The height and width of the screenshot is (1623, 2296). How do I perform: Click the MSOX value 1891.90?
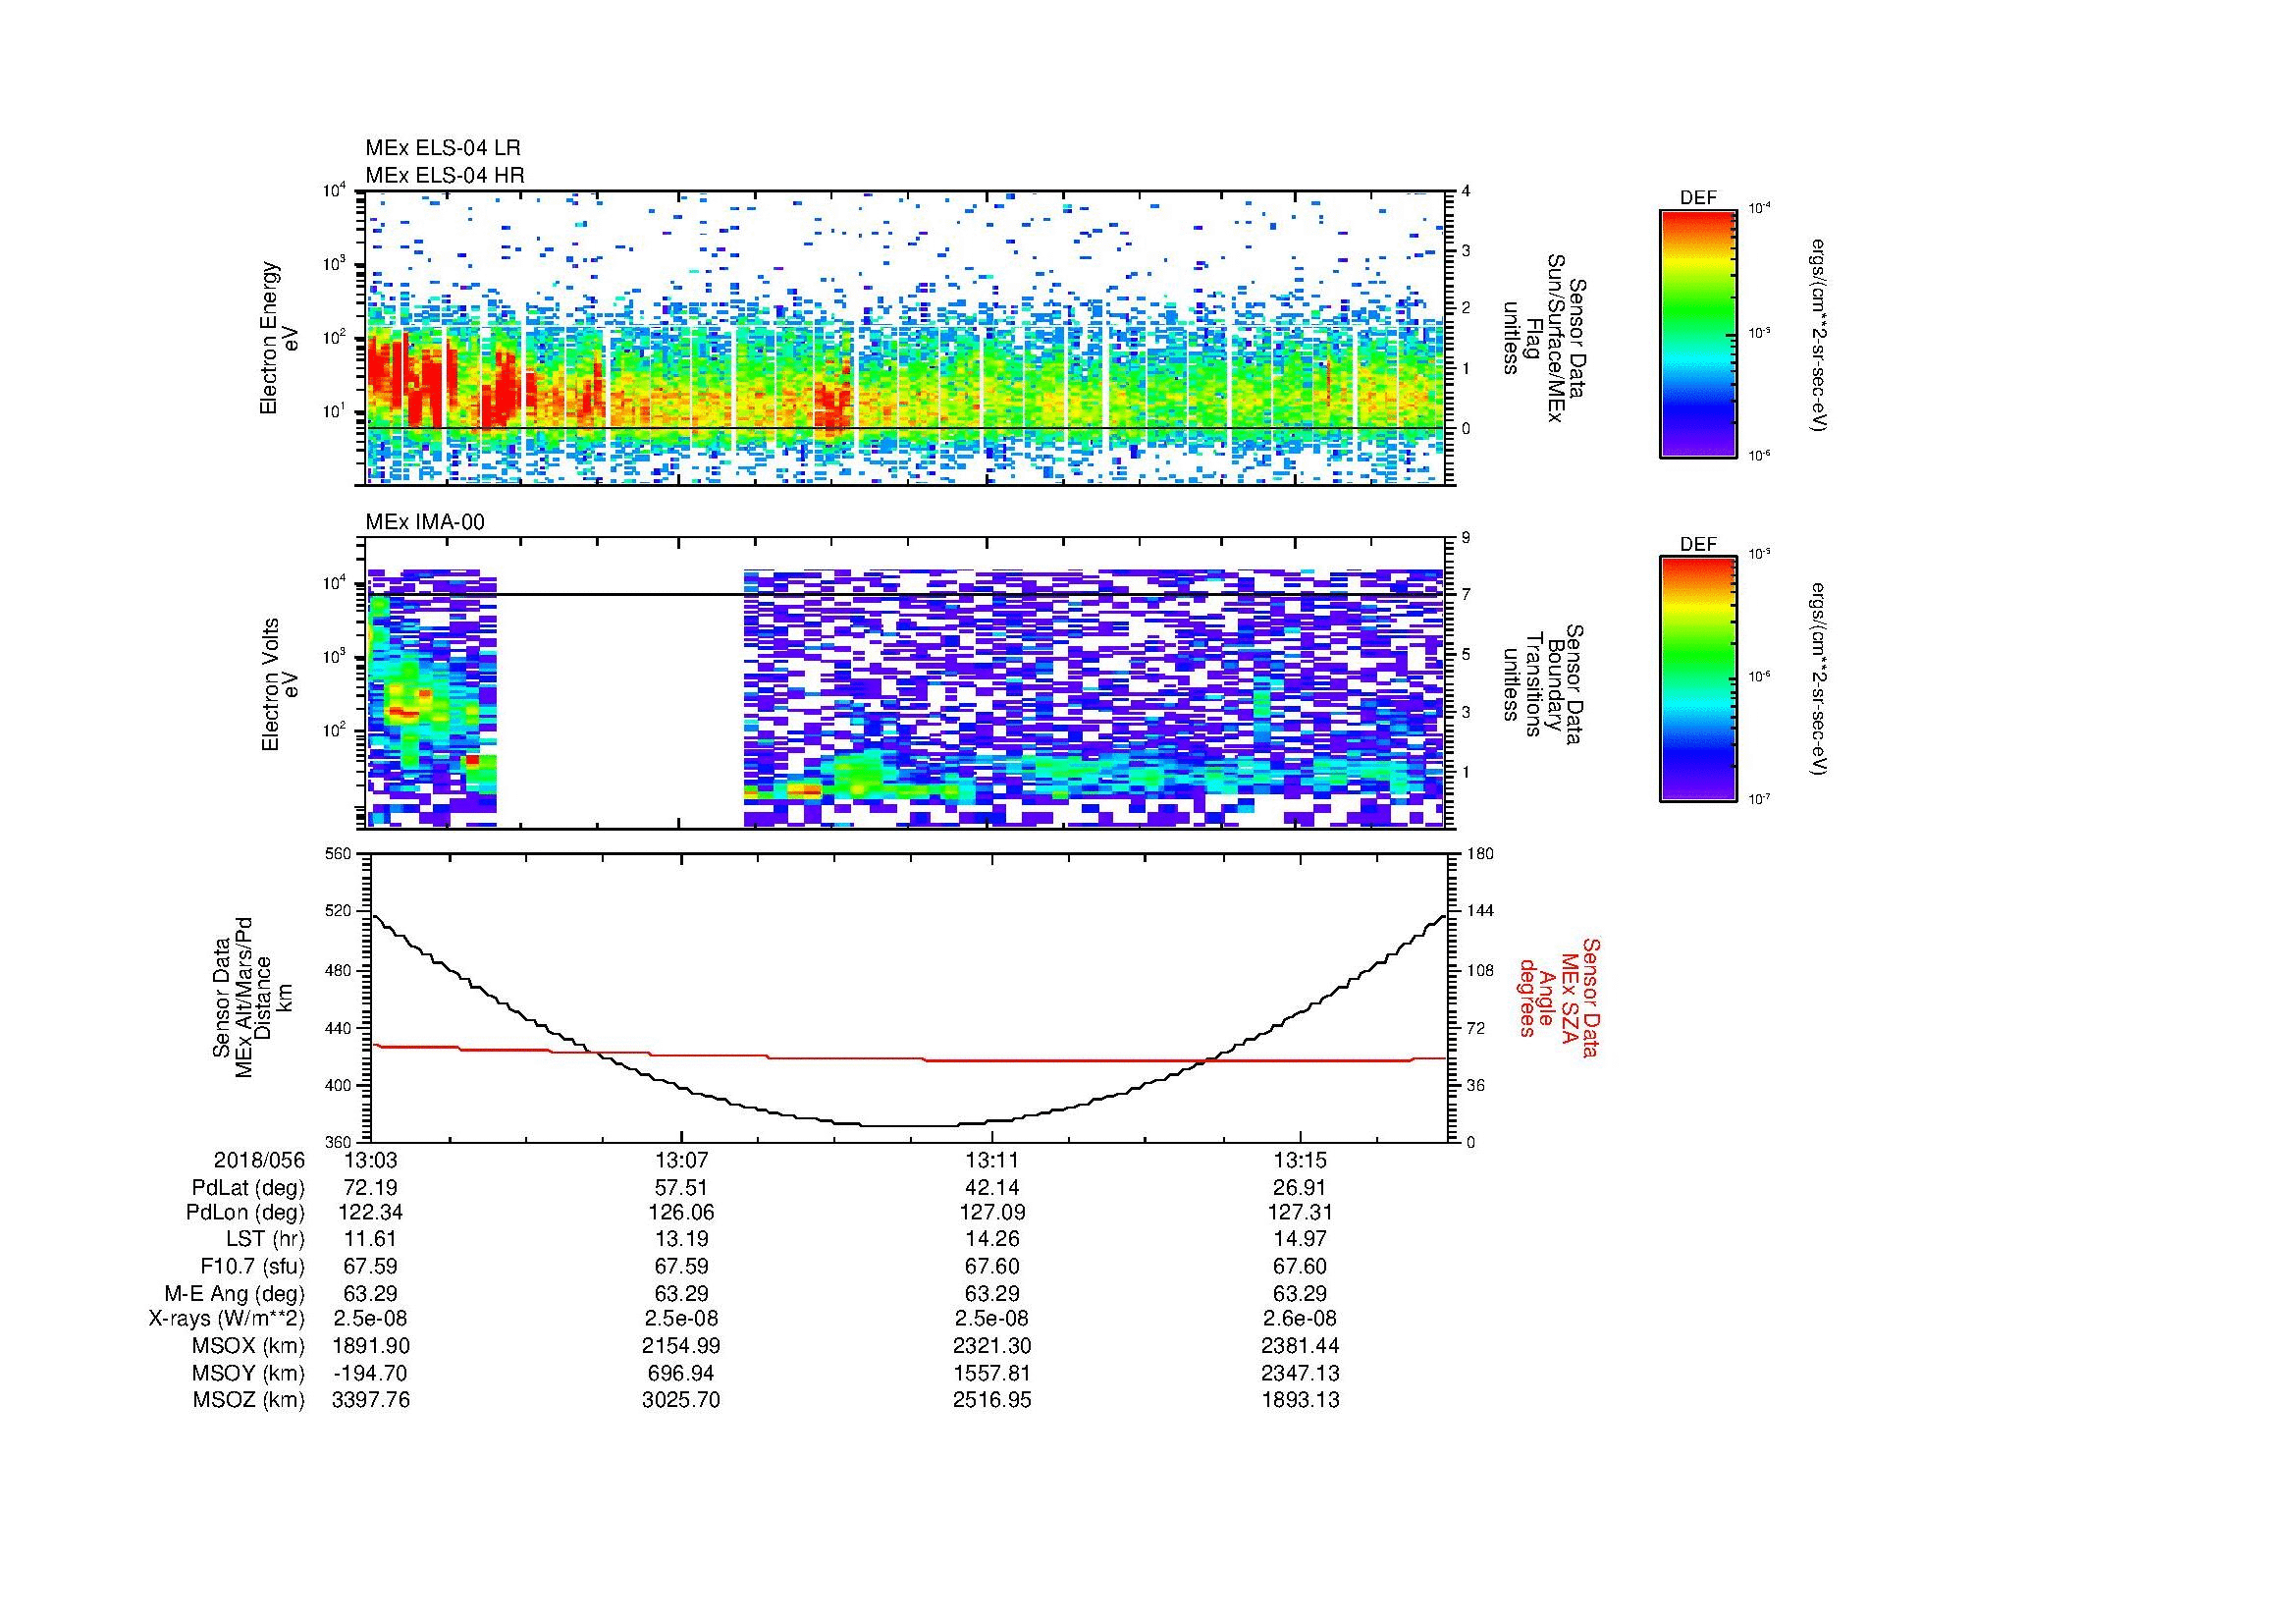[370, 1346]
